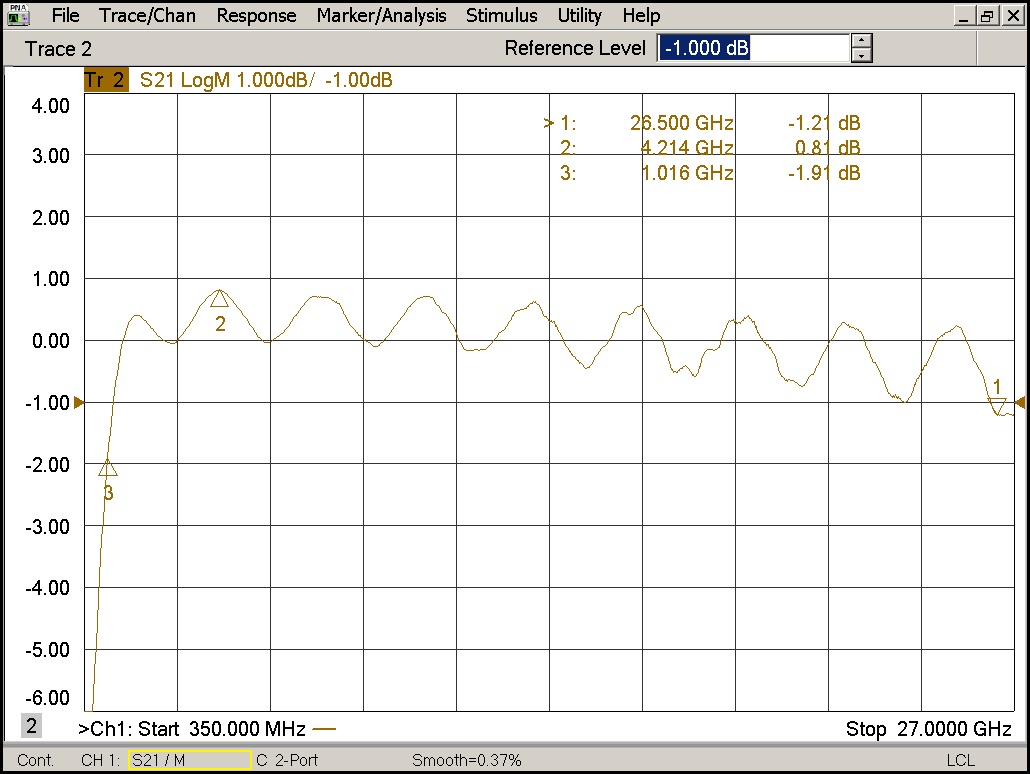The image size is (1030, 774).
Task: Click the Cont. status bar entry
Action: 35,760
